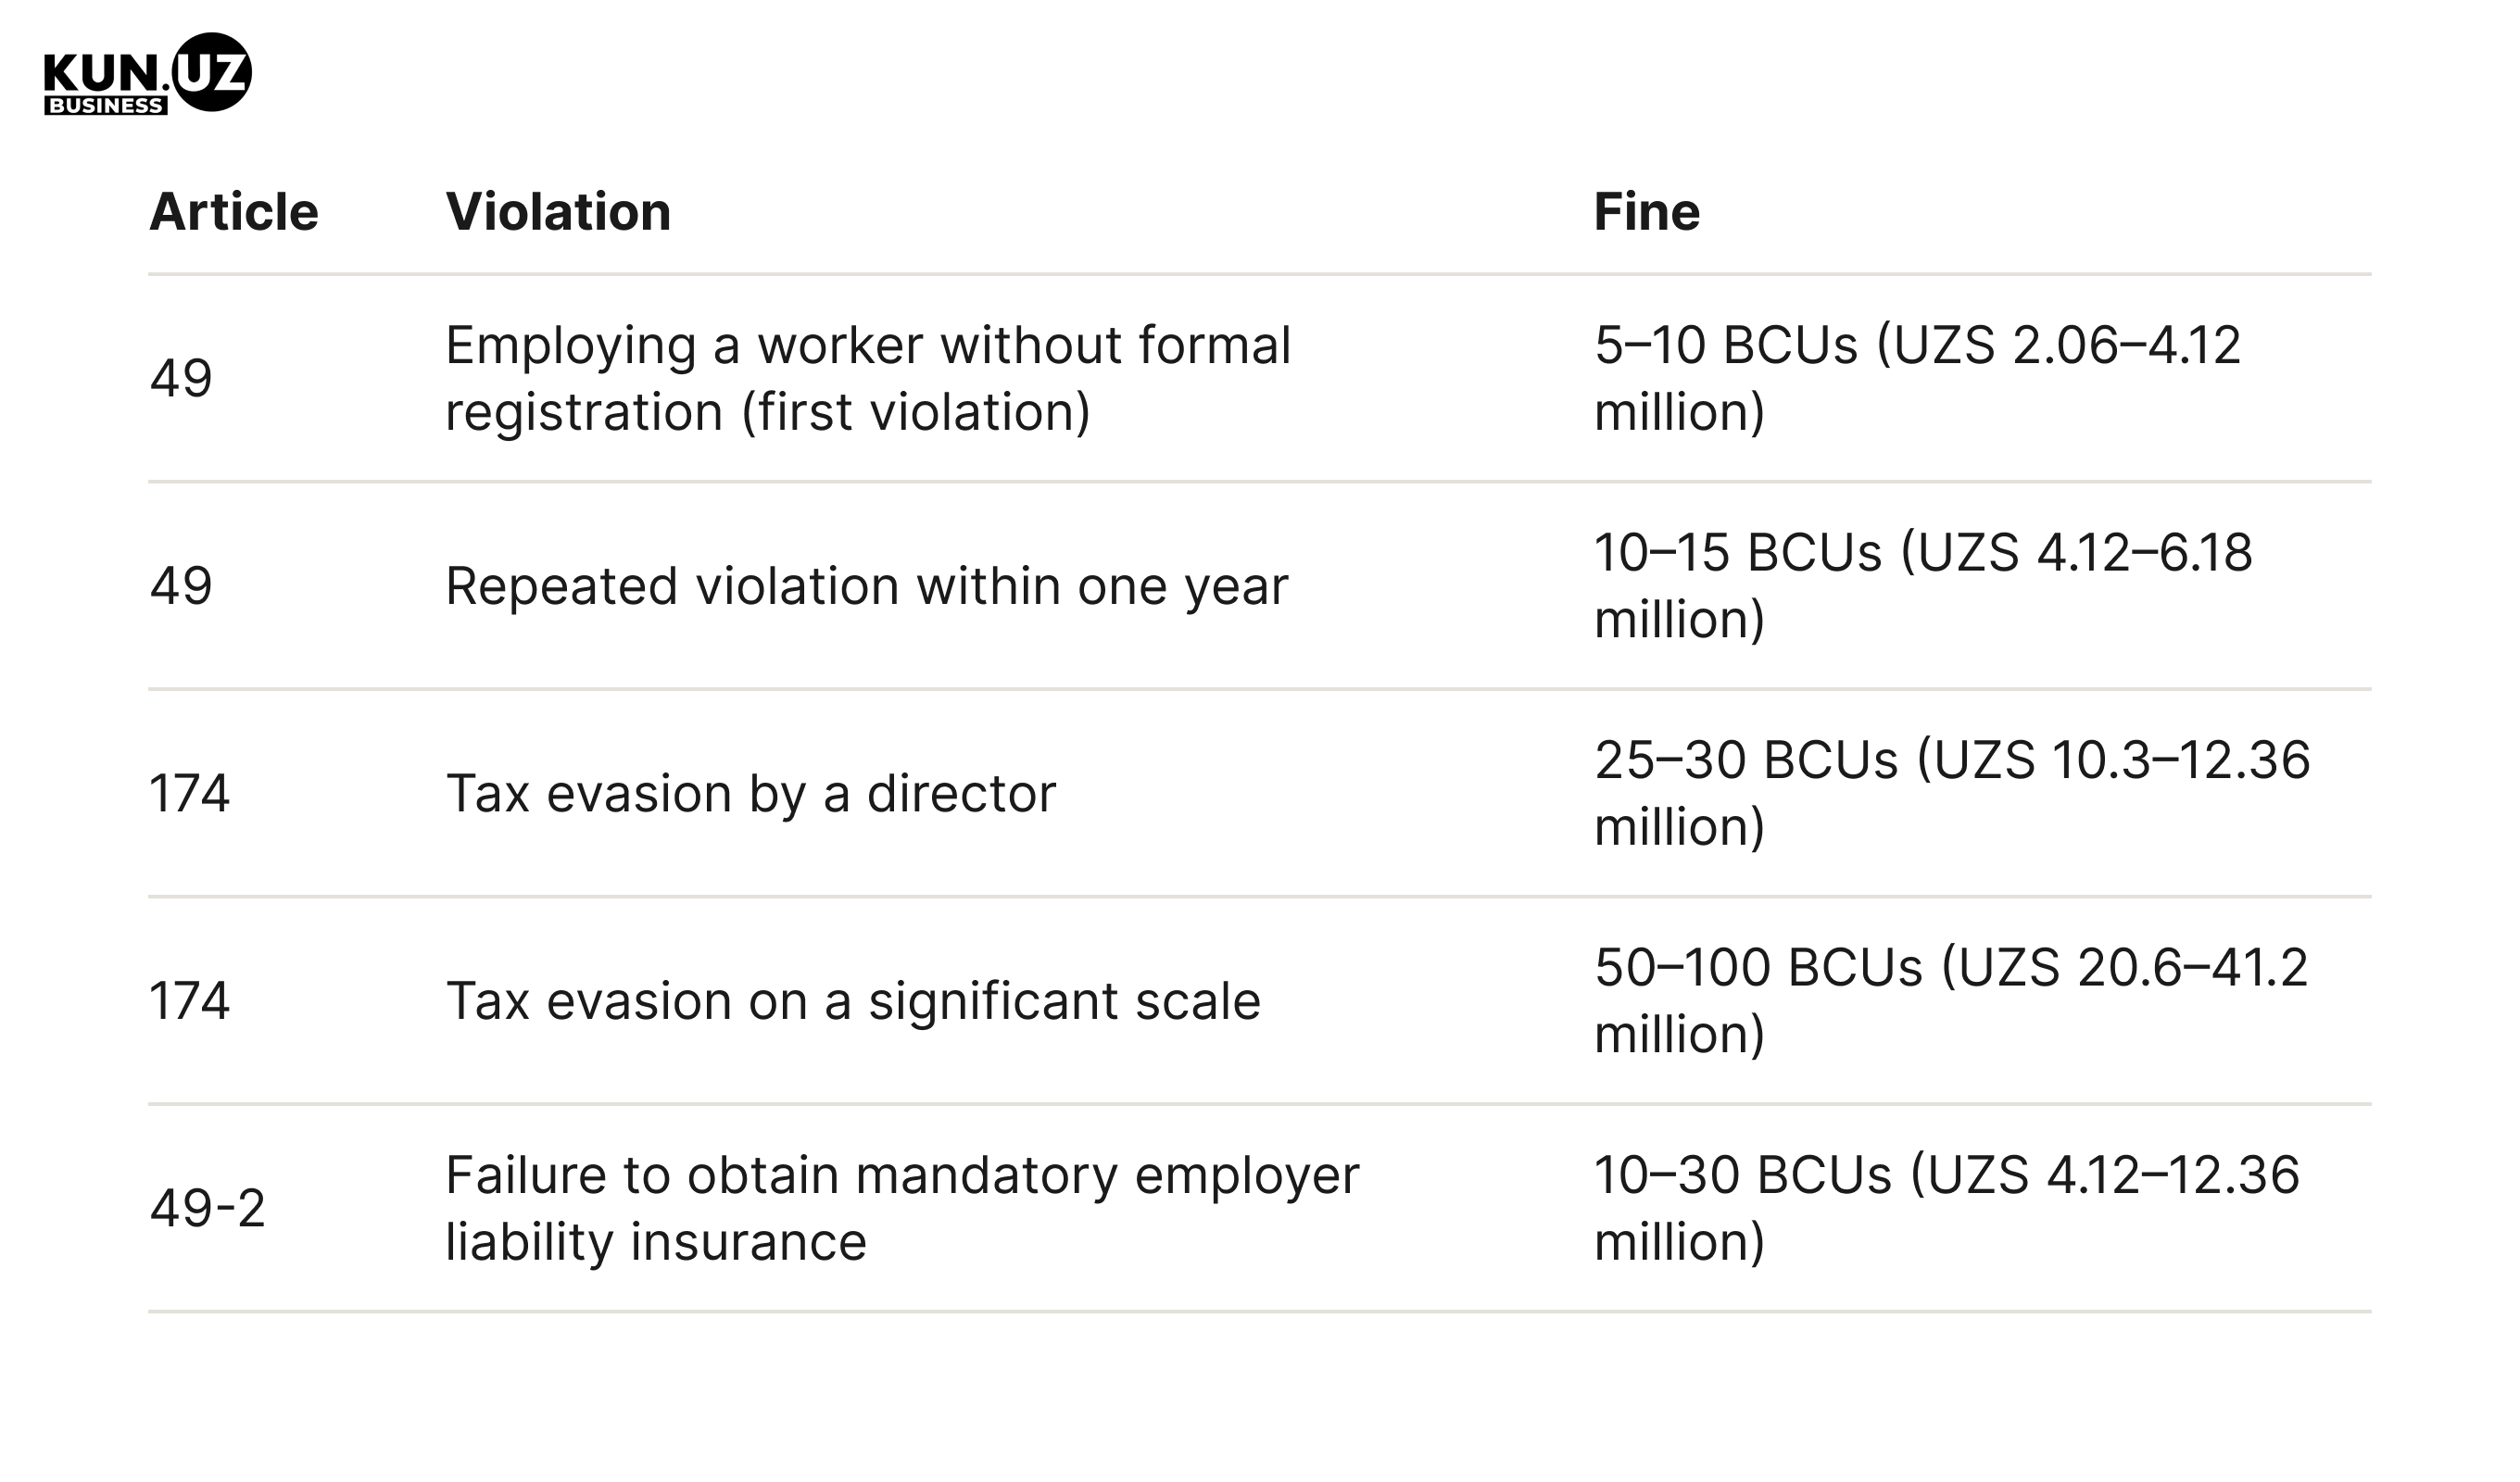Click article 174 beside significant scale row
Image resolution: width=2520 pixels, height=1482 pixels.
[190, 1000]
